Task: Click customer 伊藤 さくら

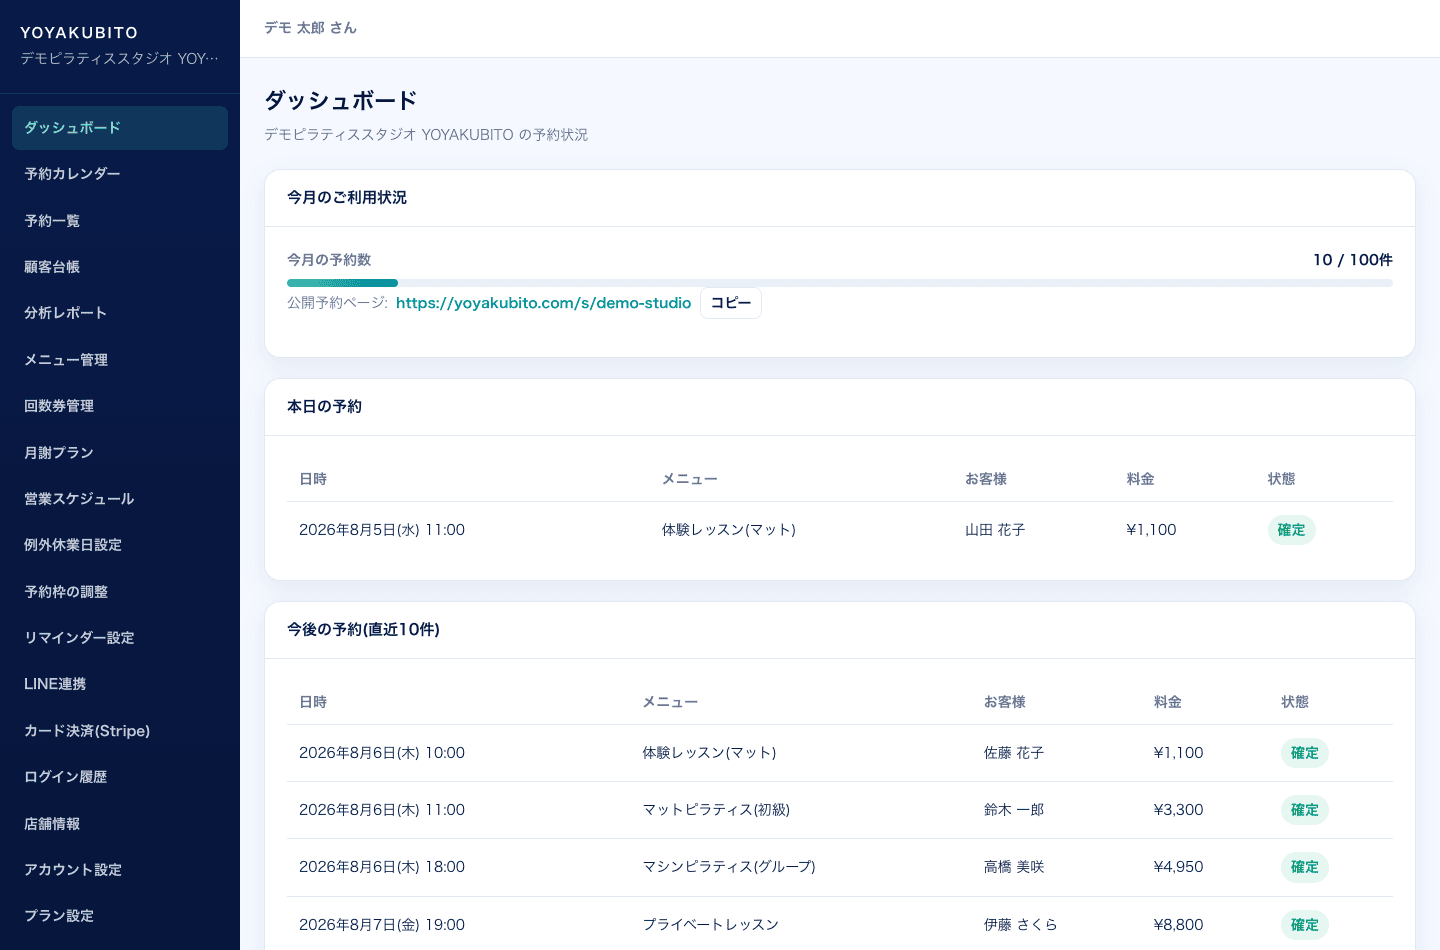Action: point(1020,925)
